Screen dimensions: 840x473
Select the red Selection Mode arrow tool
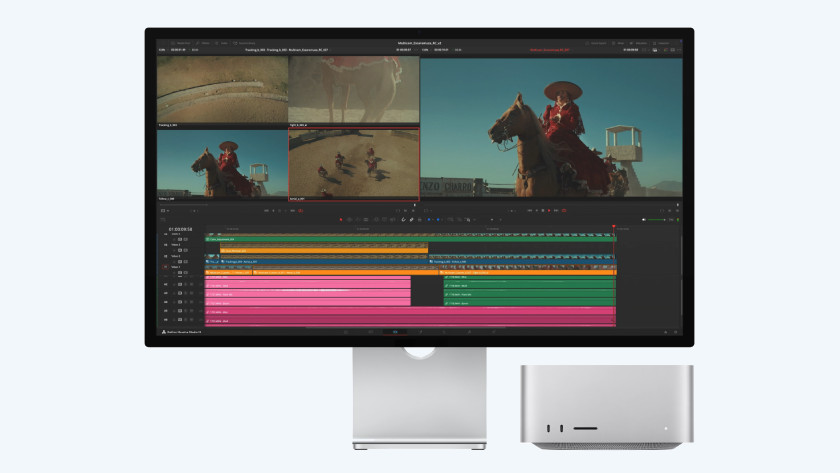(x=341, y=220)
